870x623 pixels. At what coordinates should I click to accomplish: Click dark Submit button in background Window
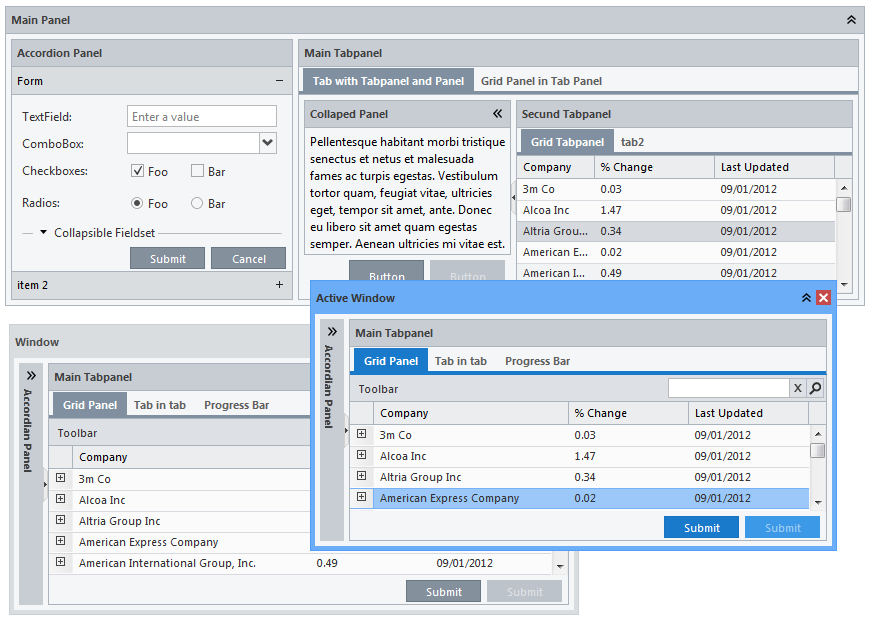[x=443, y=591]
